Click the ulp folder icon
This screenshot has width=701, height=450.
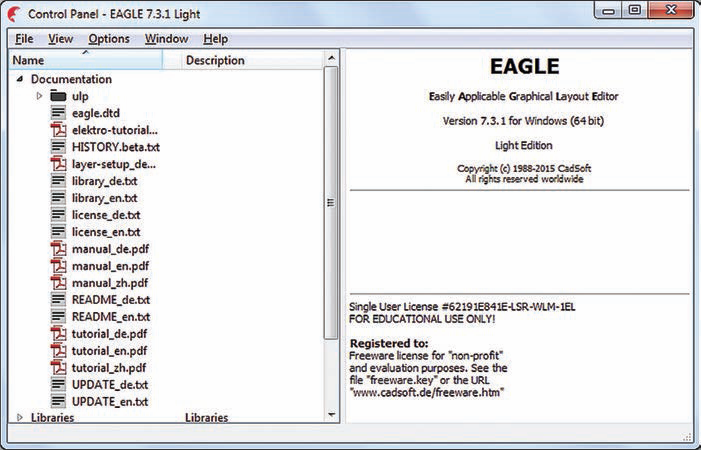point(58,96)
